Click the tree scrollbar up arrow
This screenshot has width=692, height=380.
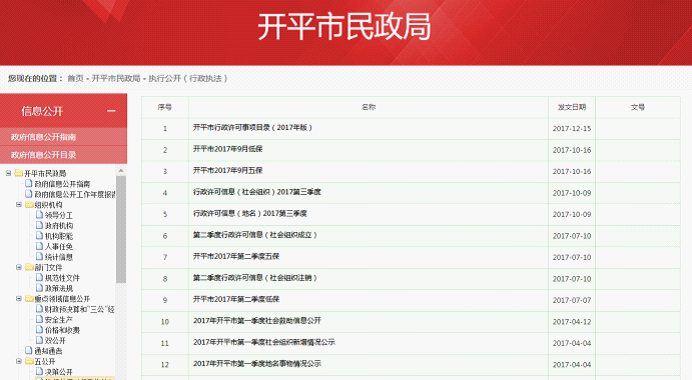pos(121,171)
